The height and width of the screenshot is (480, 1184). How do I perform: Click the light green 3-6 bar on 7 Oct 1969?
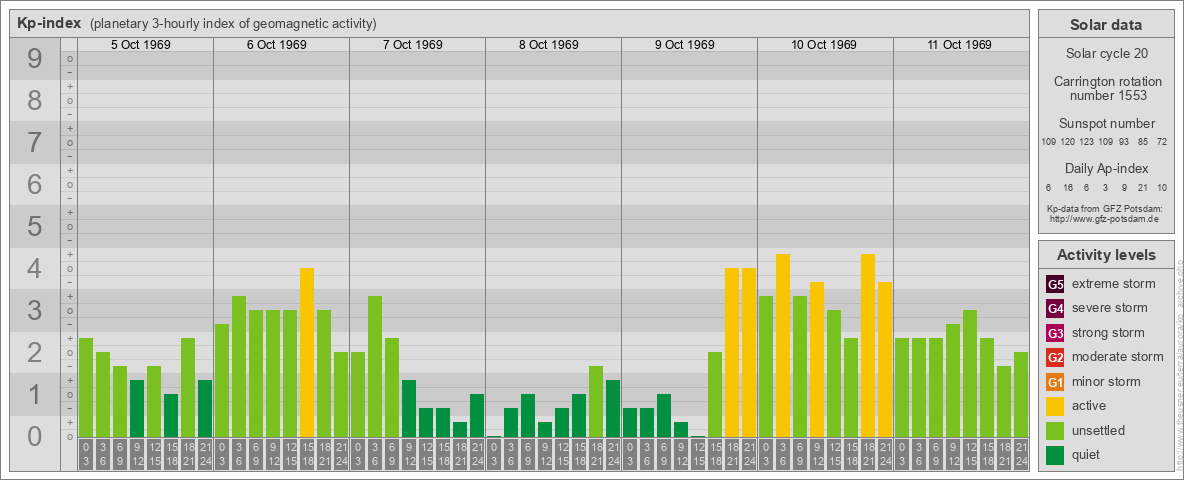pos(375,367)
